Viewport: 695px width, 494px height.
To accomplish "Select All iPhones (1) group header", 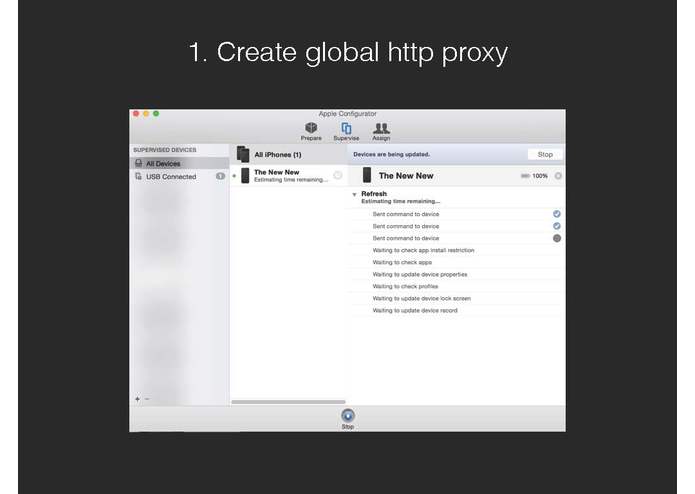I will click(289, 155).
